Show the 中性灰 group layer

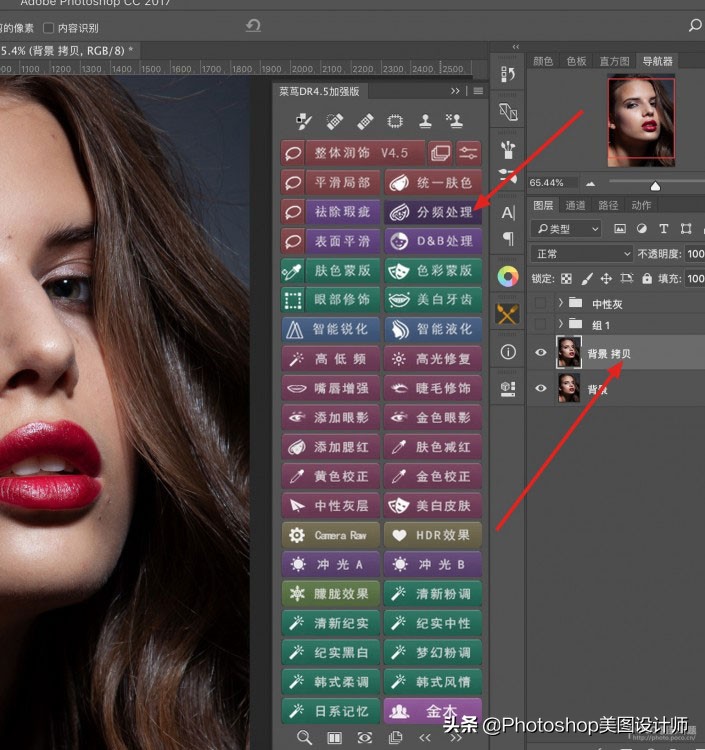pos(541,303)
